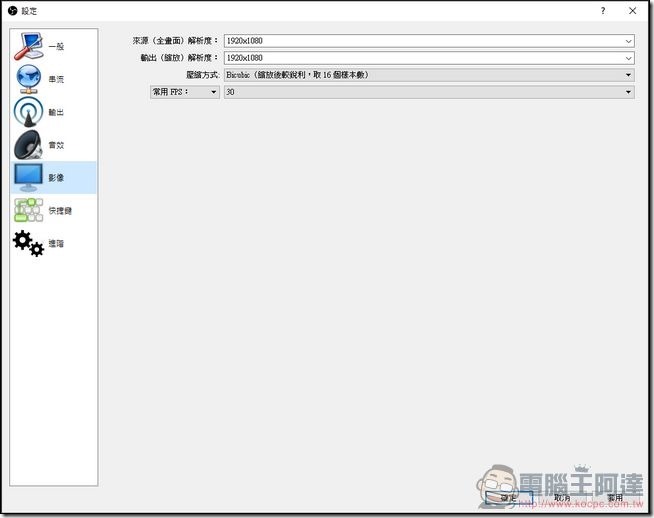Click the question mark help button
The image size is (654, 518).
pyautogui.click(x=603, y=10)
